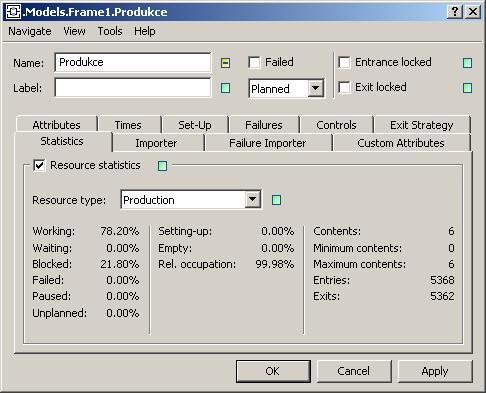Expand the Resource type Production dropdown arrow

pyautogui.click(x=253, y=200)
